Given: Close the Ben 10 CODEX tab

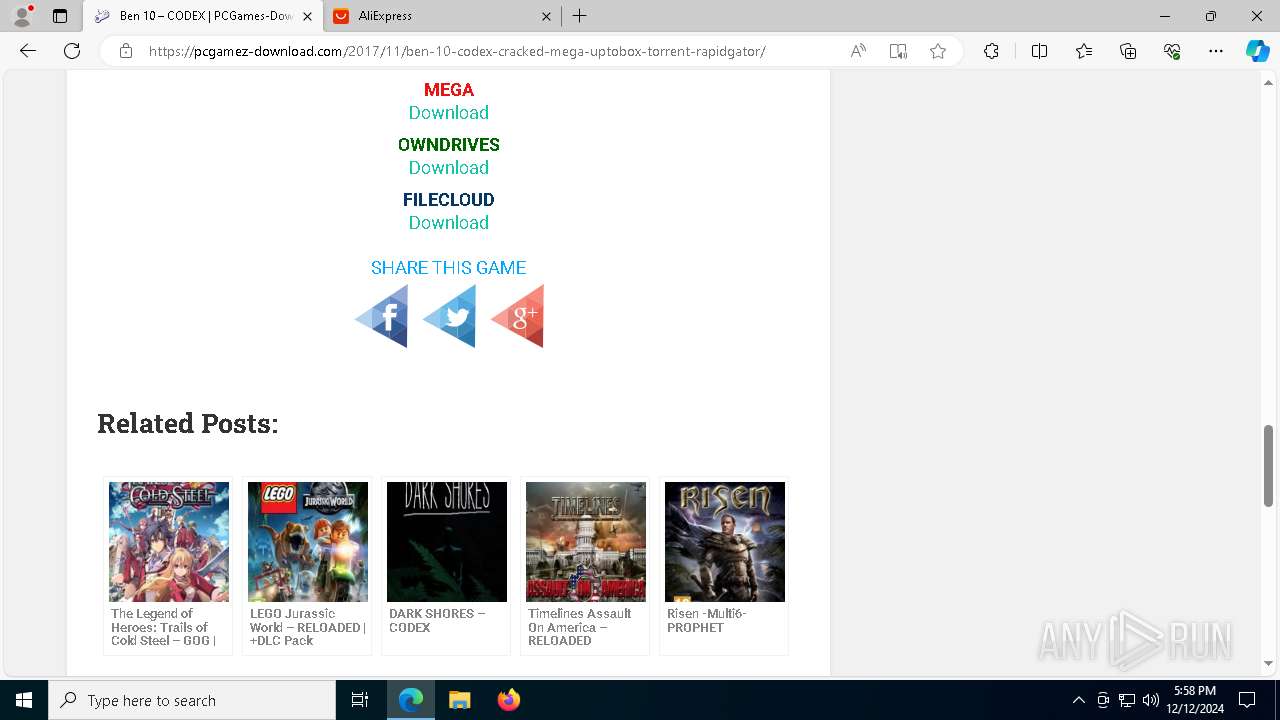Looking at the screenshot, I should pos(307,16).
